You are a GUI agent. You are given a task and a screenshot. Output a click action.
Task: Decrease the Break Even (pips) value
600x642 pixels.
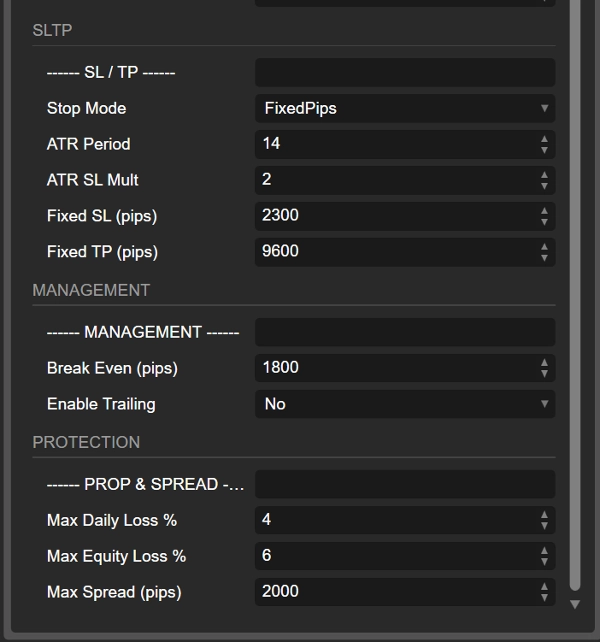pos(544,374)
